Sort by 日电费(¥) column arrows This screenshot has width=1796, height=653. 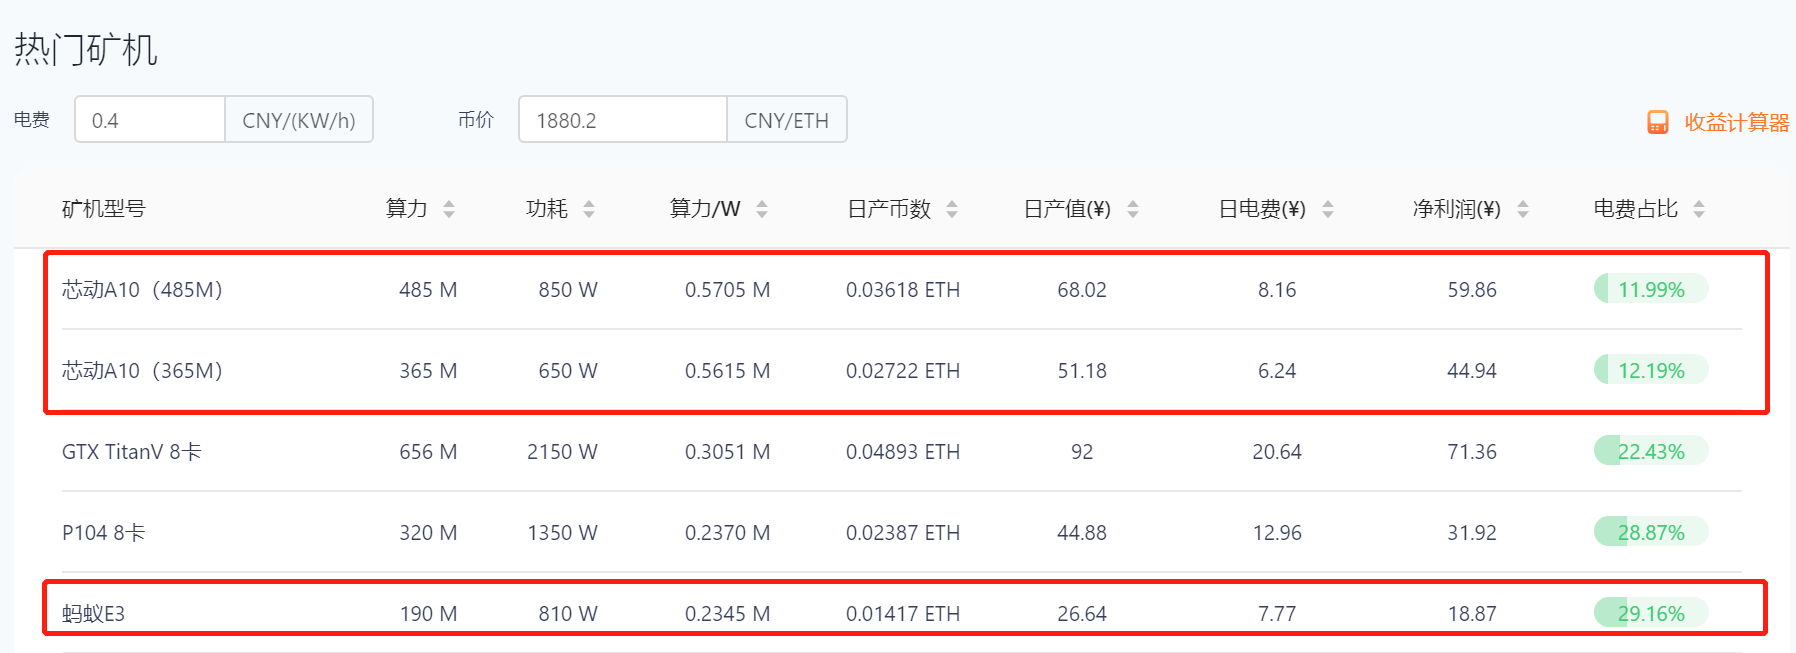pyautogui.click(x=1328, y=209)
